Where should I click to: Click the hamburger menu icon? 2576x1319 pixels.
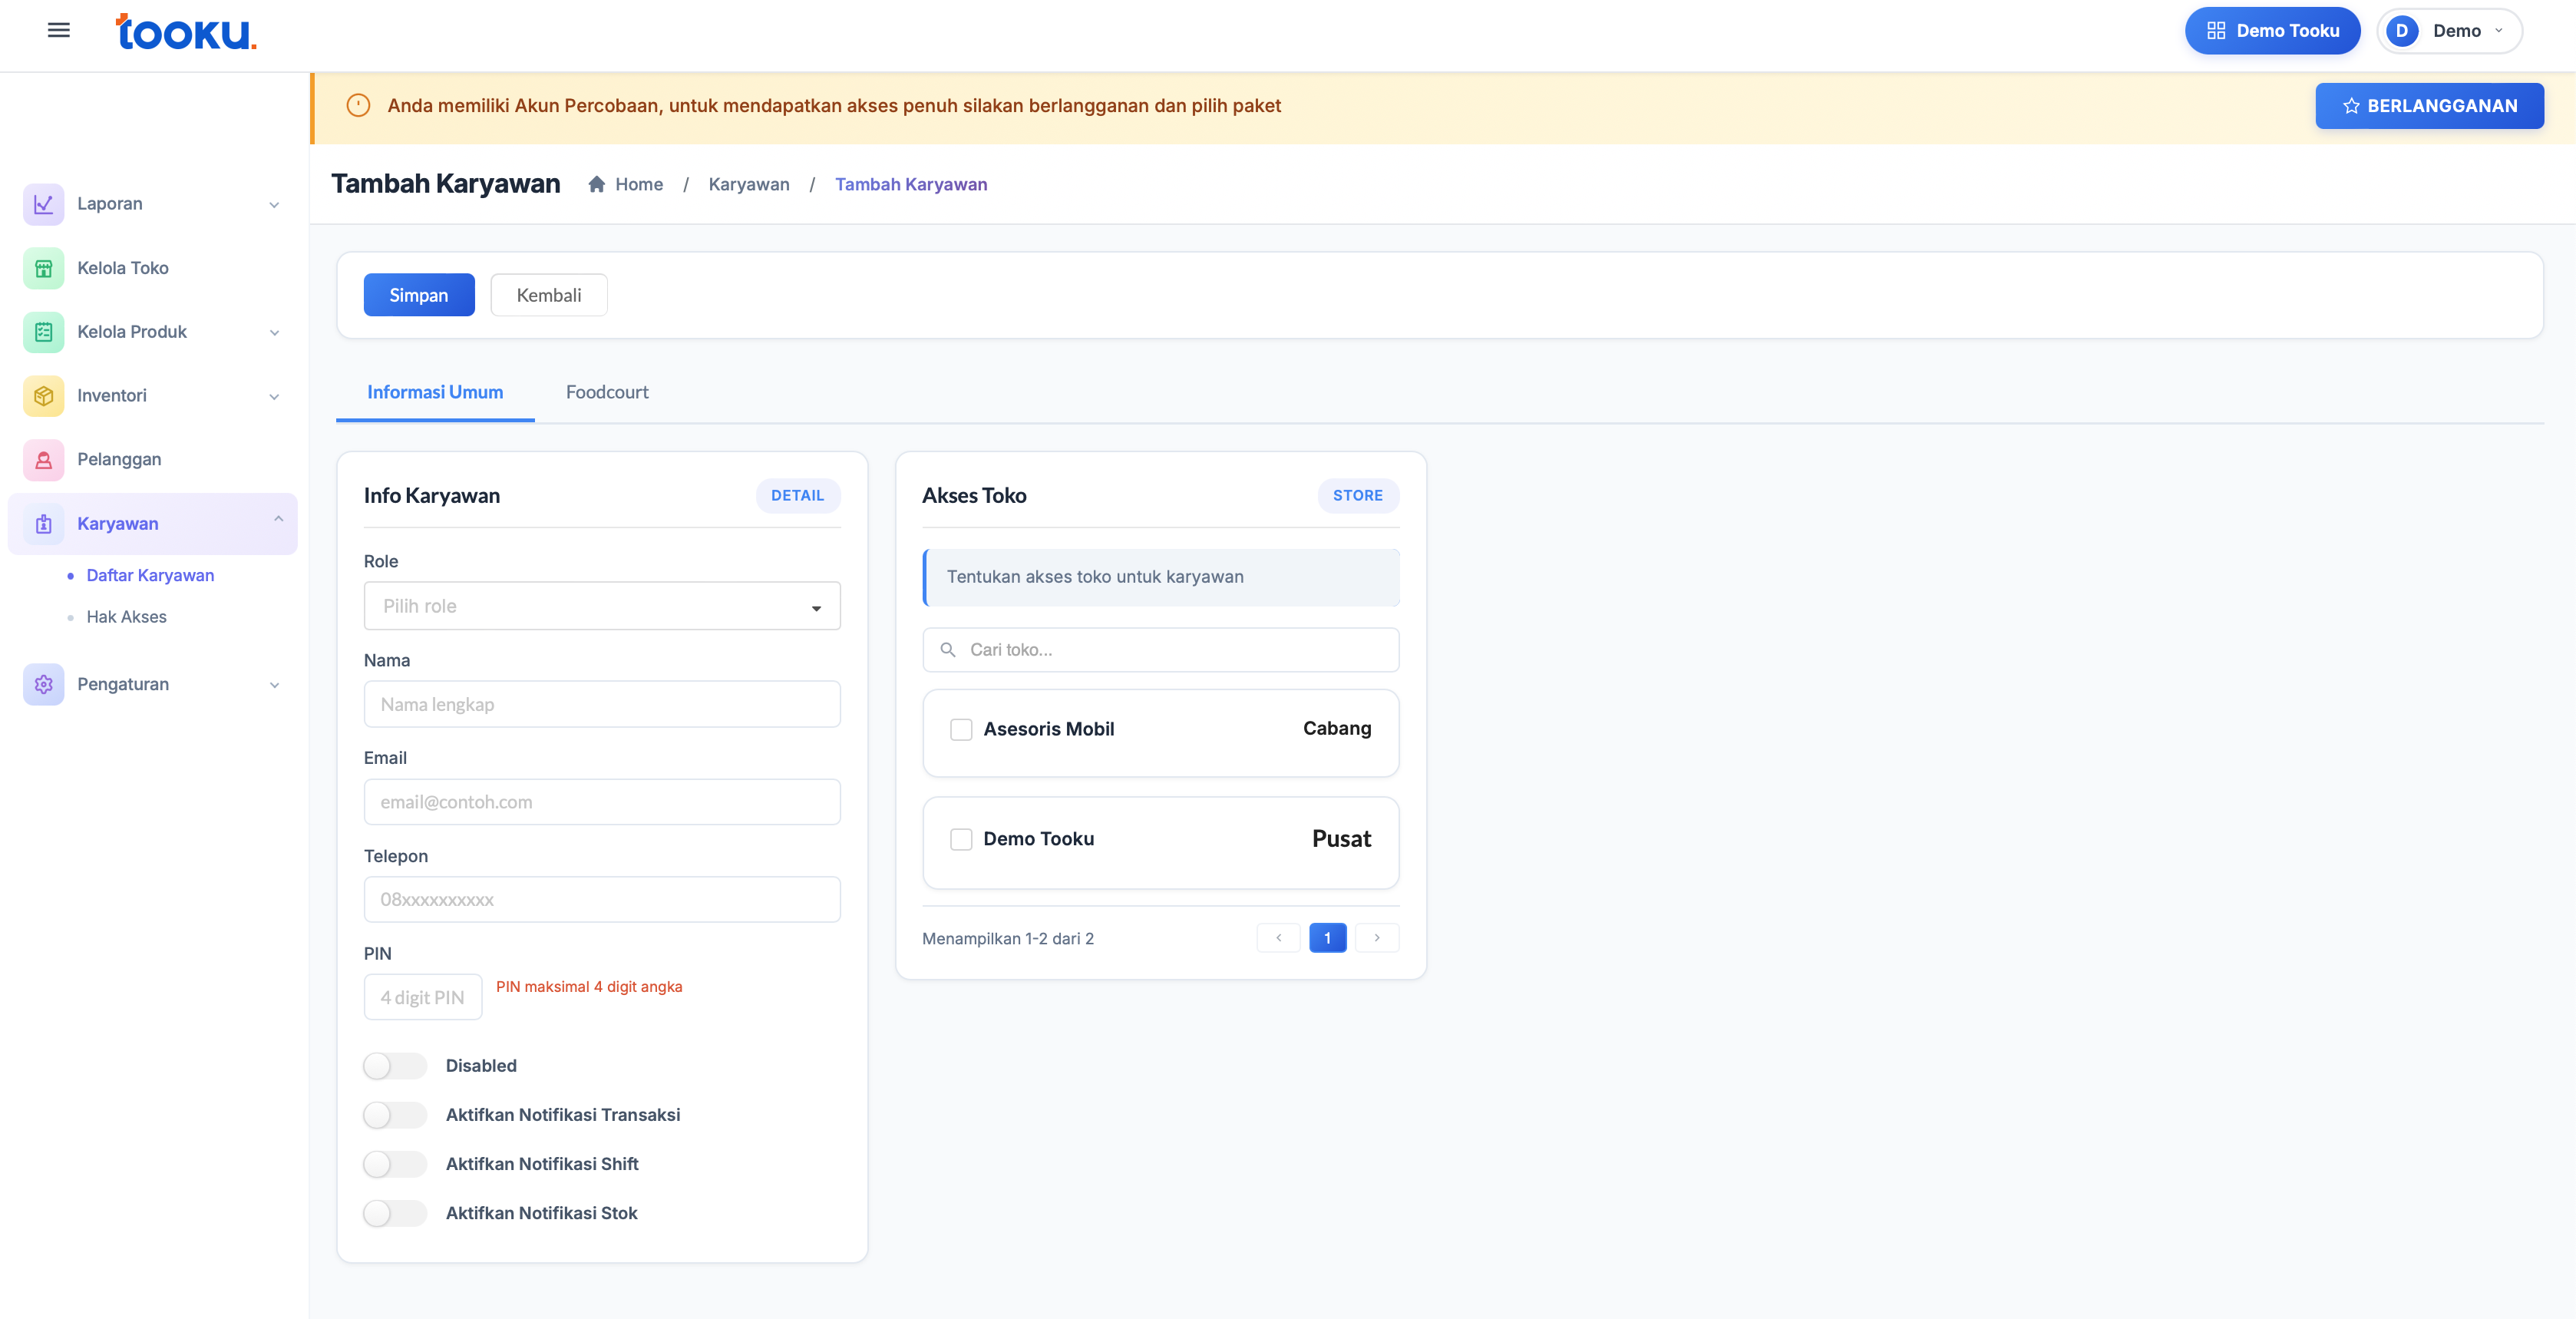pos(59,30)
